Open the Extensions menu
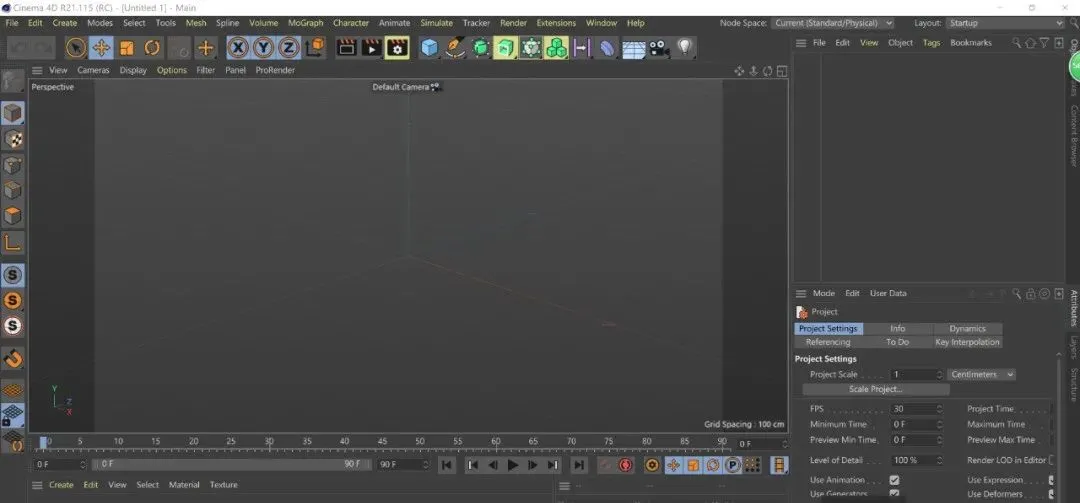1080x503 pixels. point(556,23)
